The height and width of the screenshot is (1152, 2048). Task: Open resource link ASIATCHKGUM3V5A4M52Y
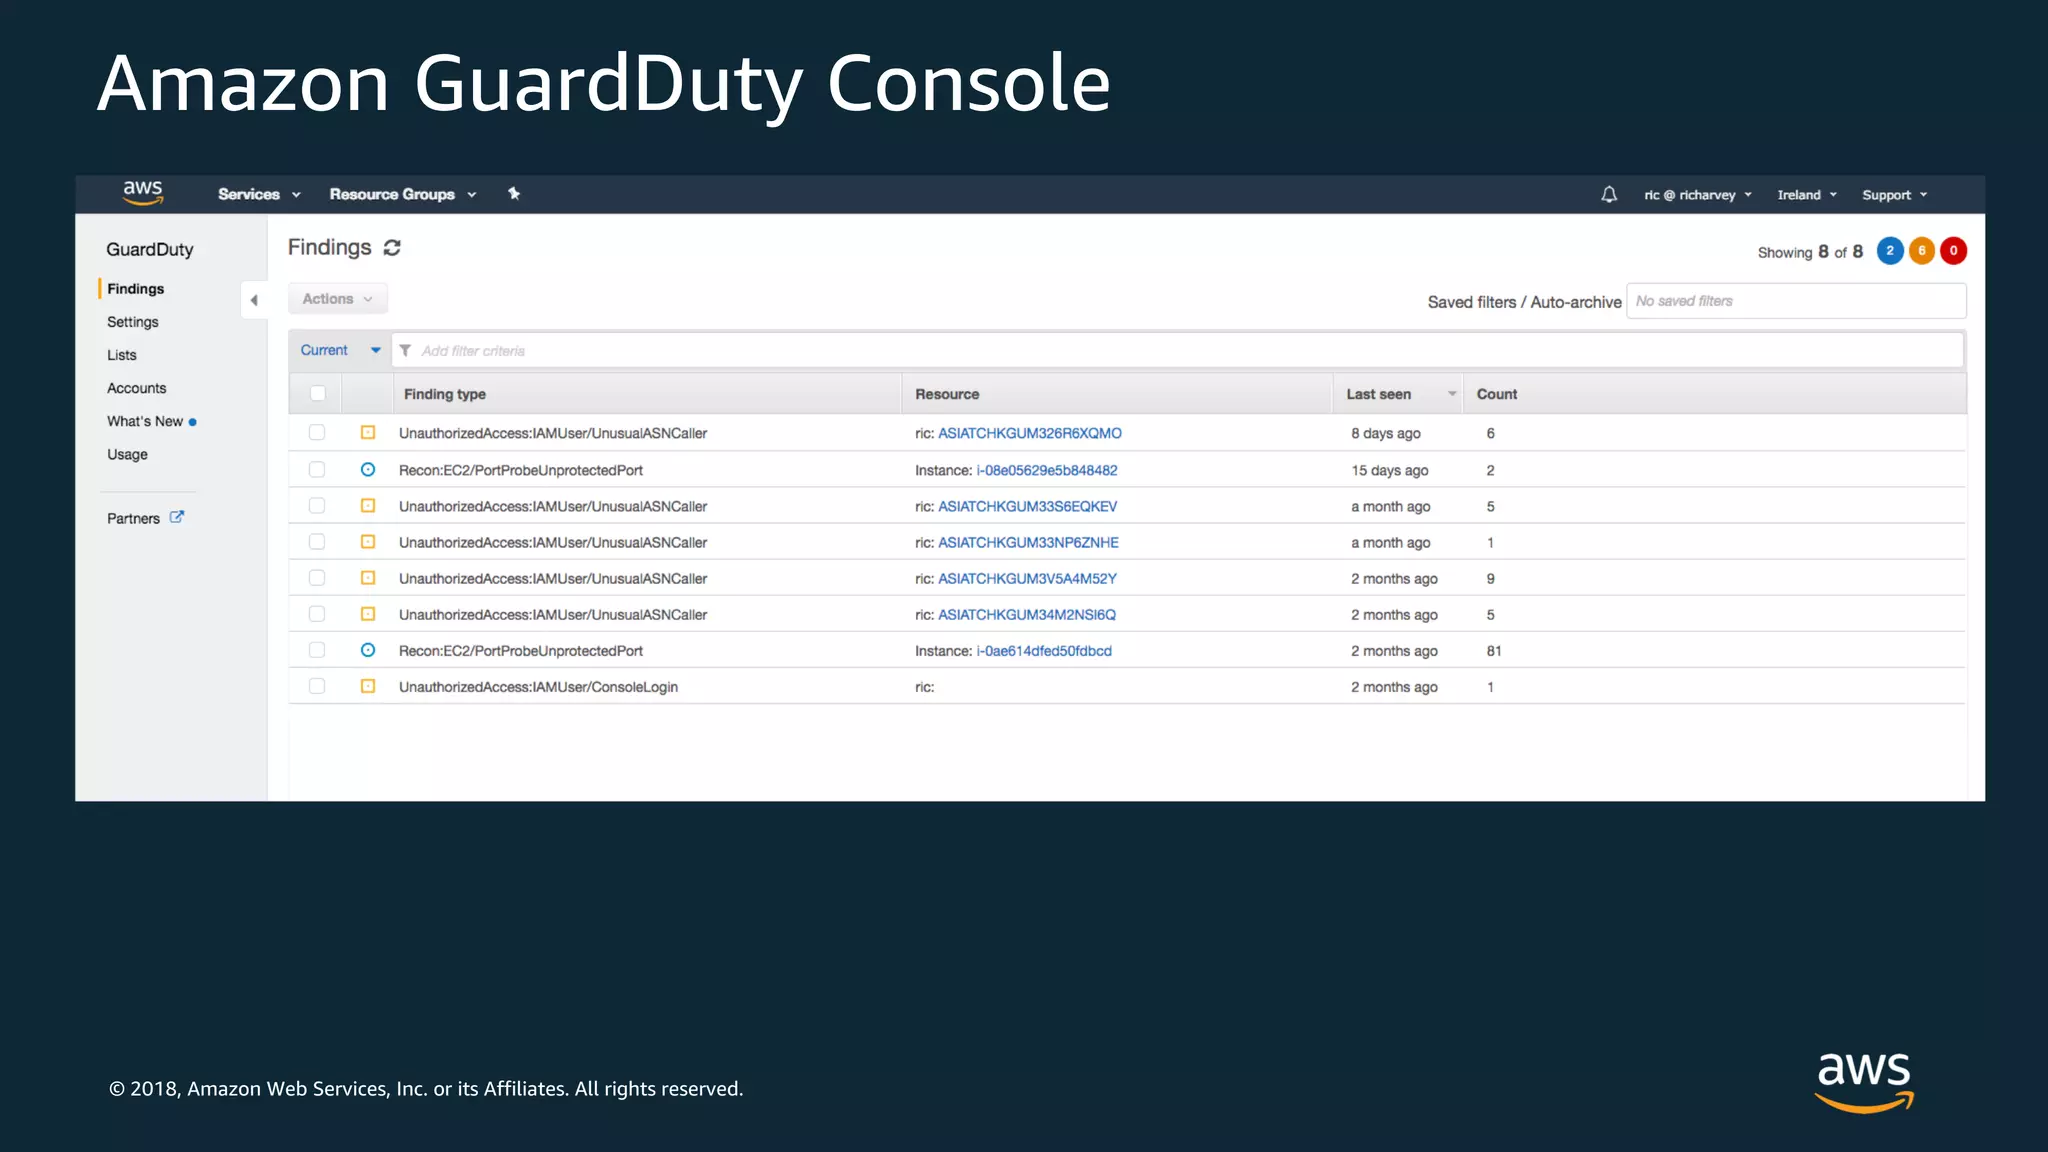pyautogui.click(x=1028, y=578)
